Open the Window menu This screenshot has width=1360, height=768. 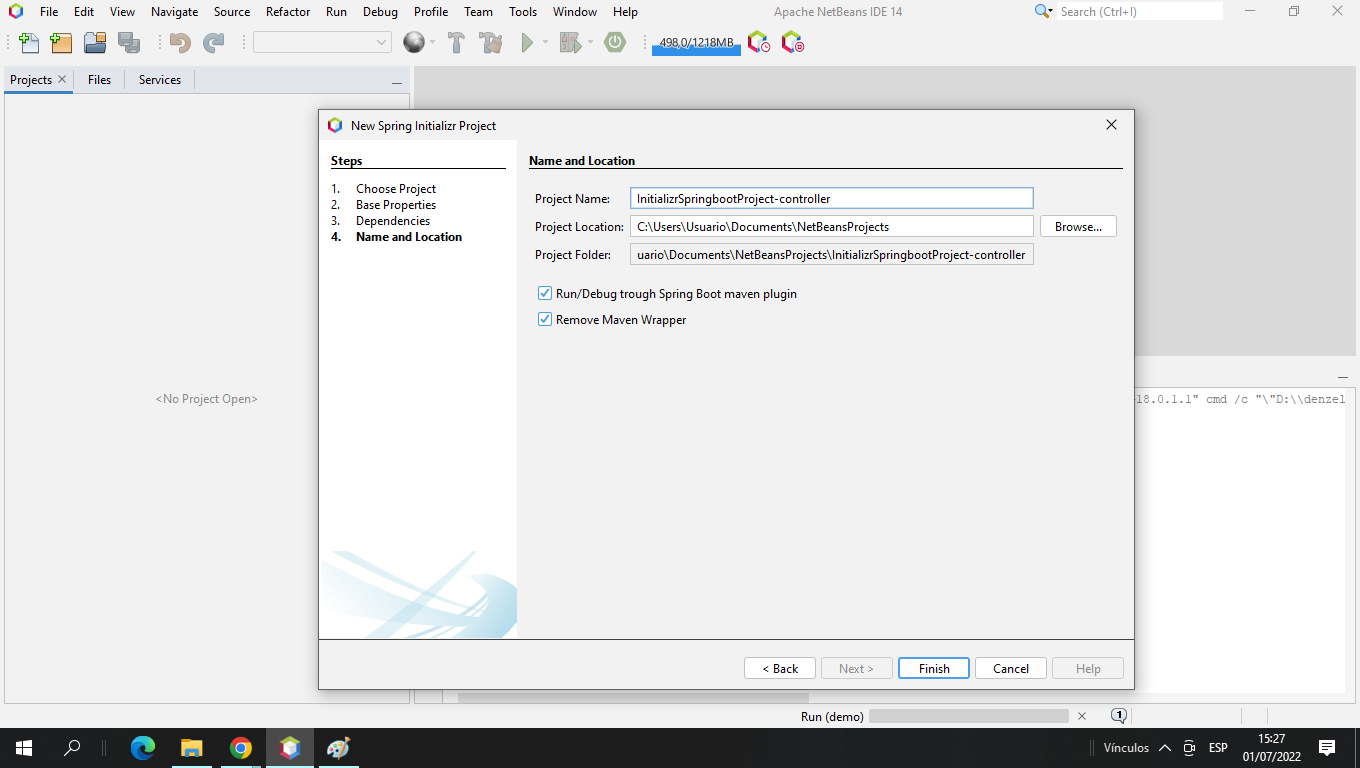pos(575,12)
